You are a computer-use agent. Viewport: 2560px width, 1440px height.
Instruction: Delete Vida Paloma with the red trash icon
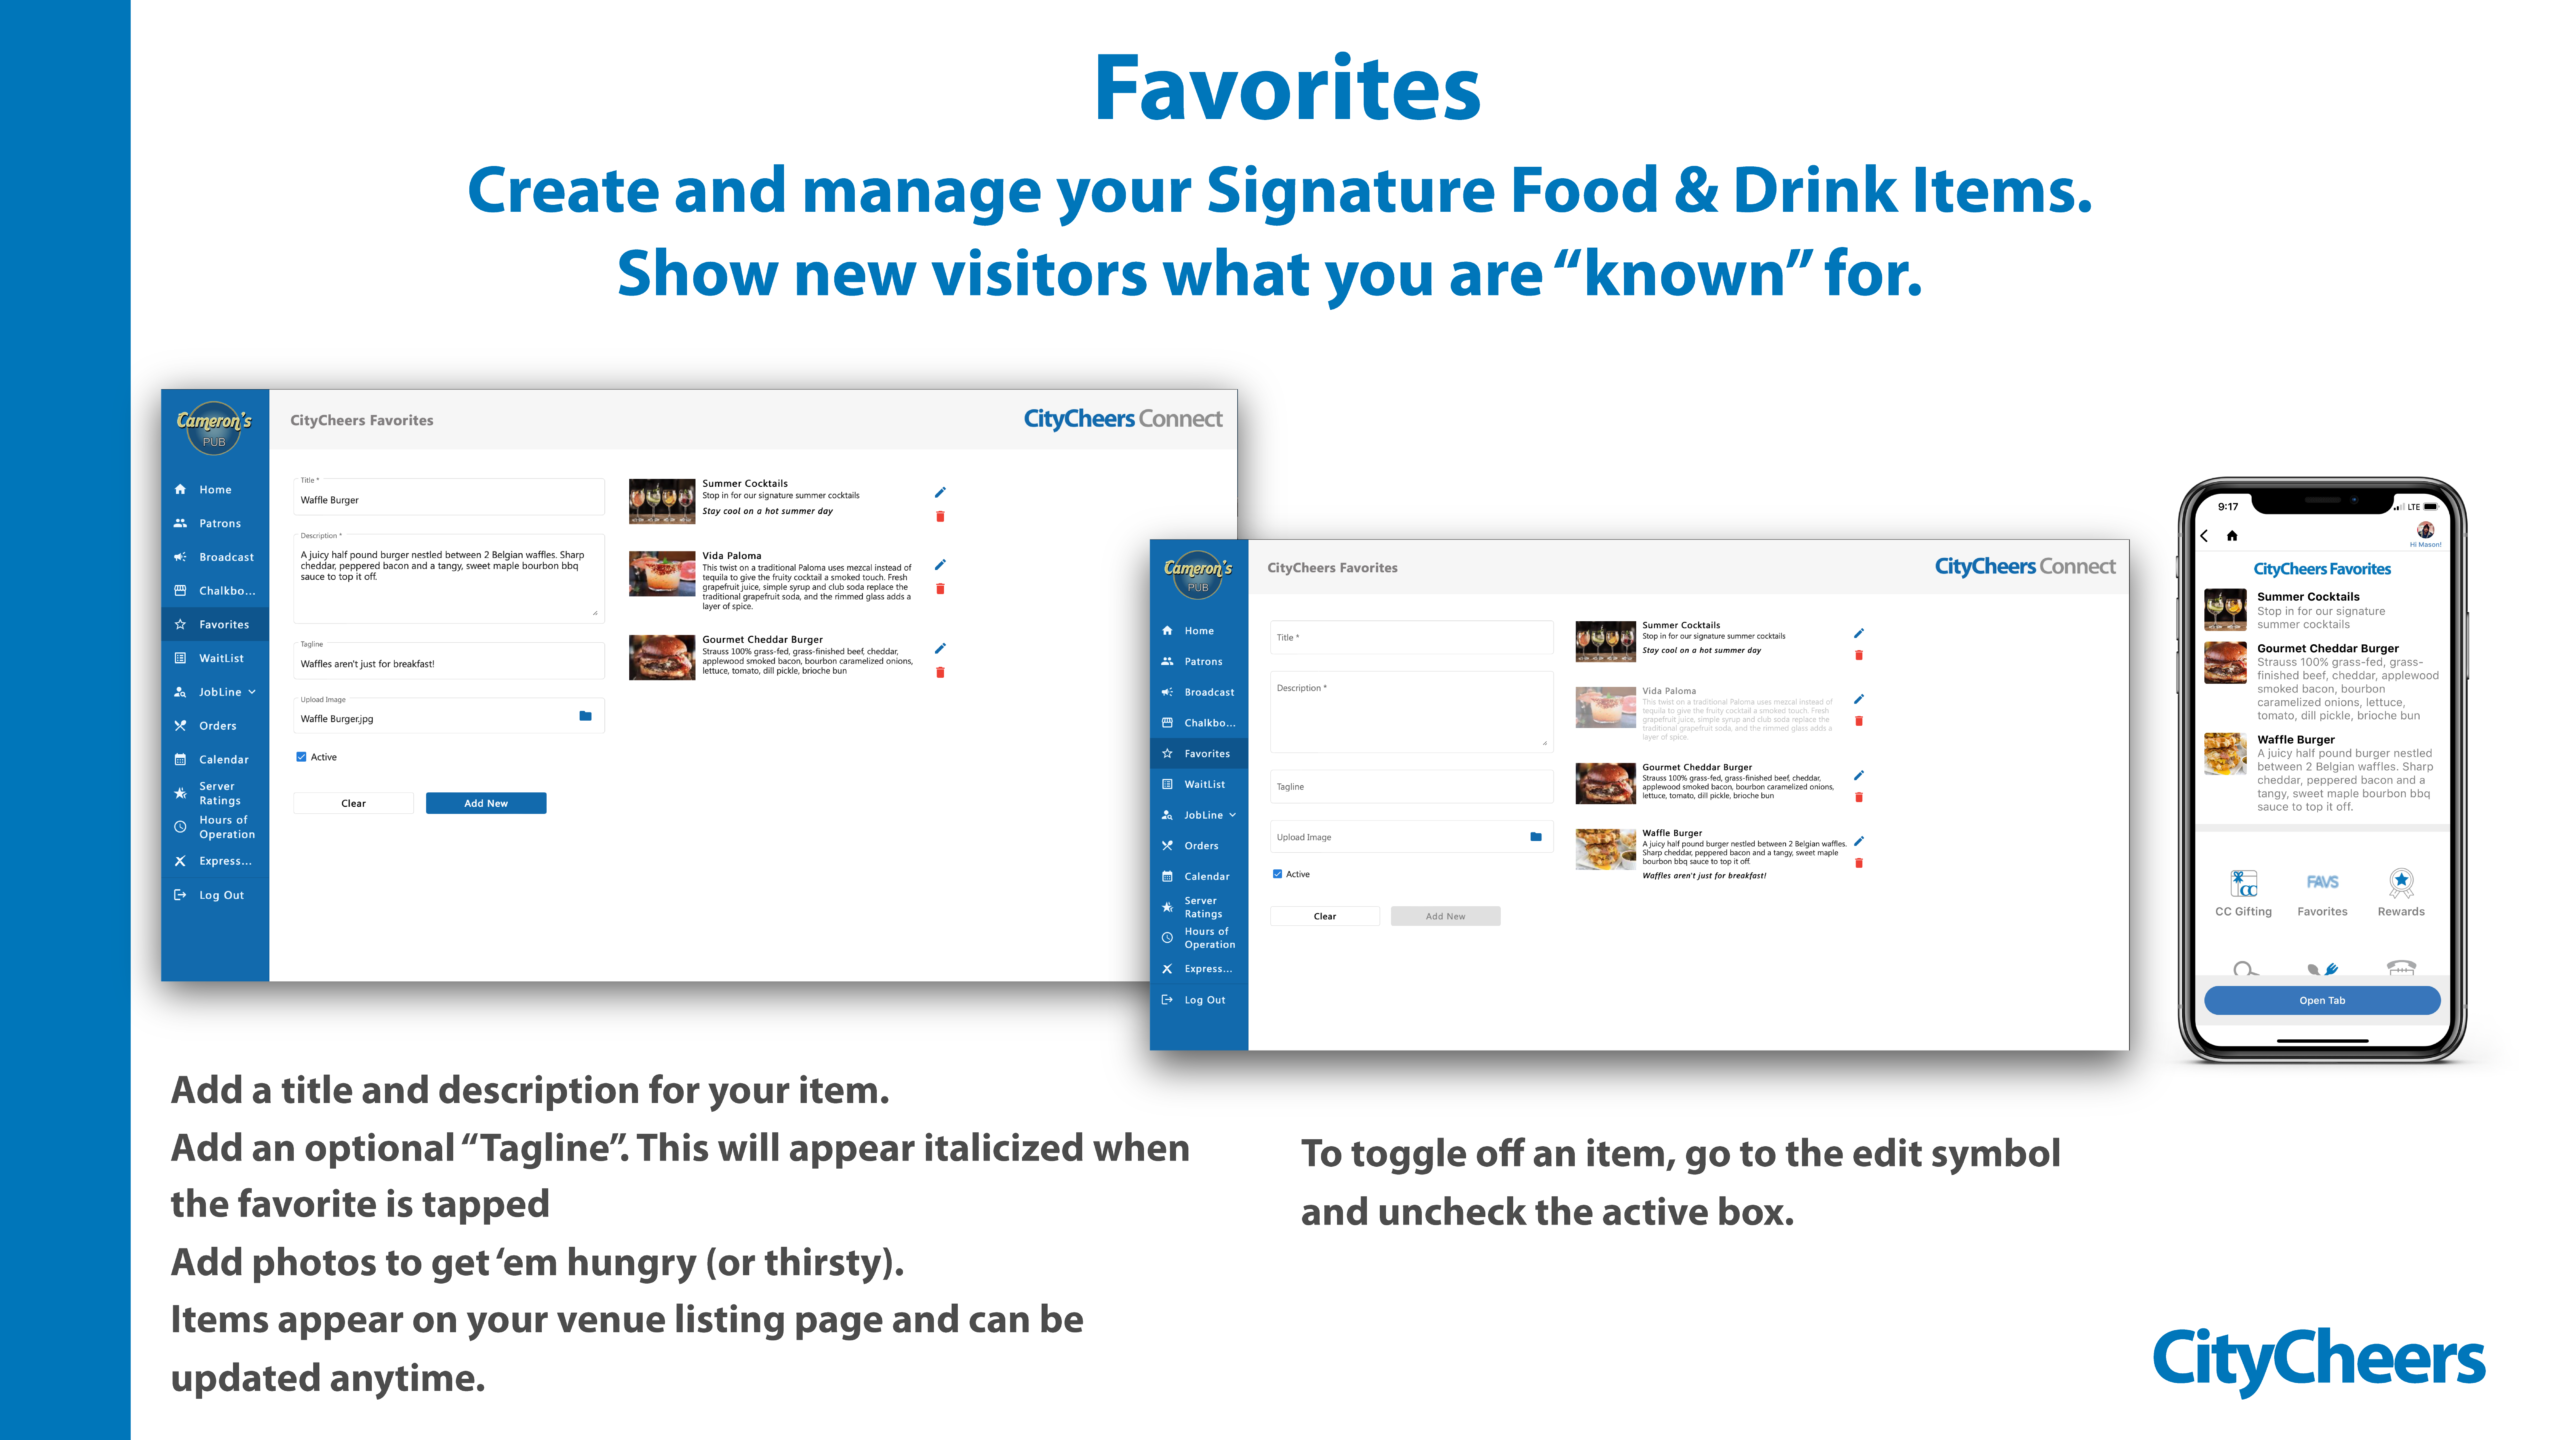click(x=940, y=589)
